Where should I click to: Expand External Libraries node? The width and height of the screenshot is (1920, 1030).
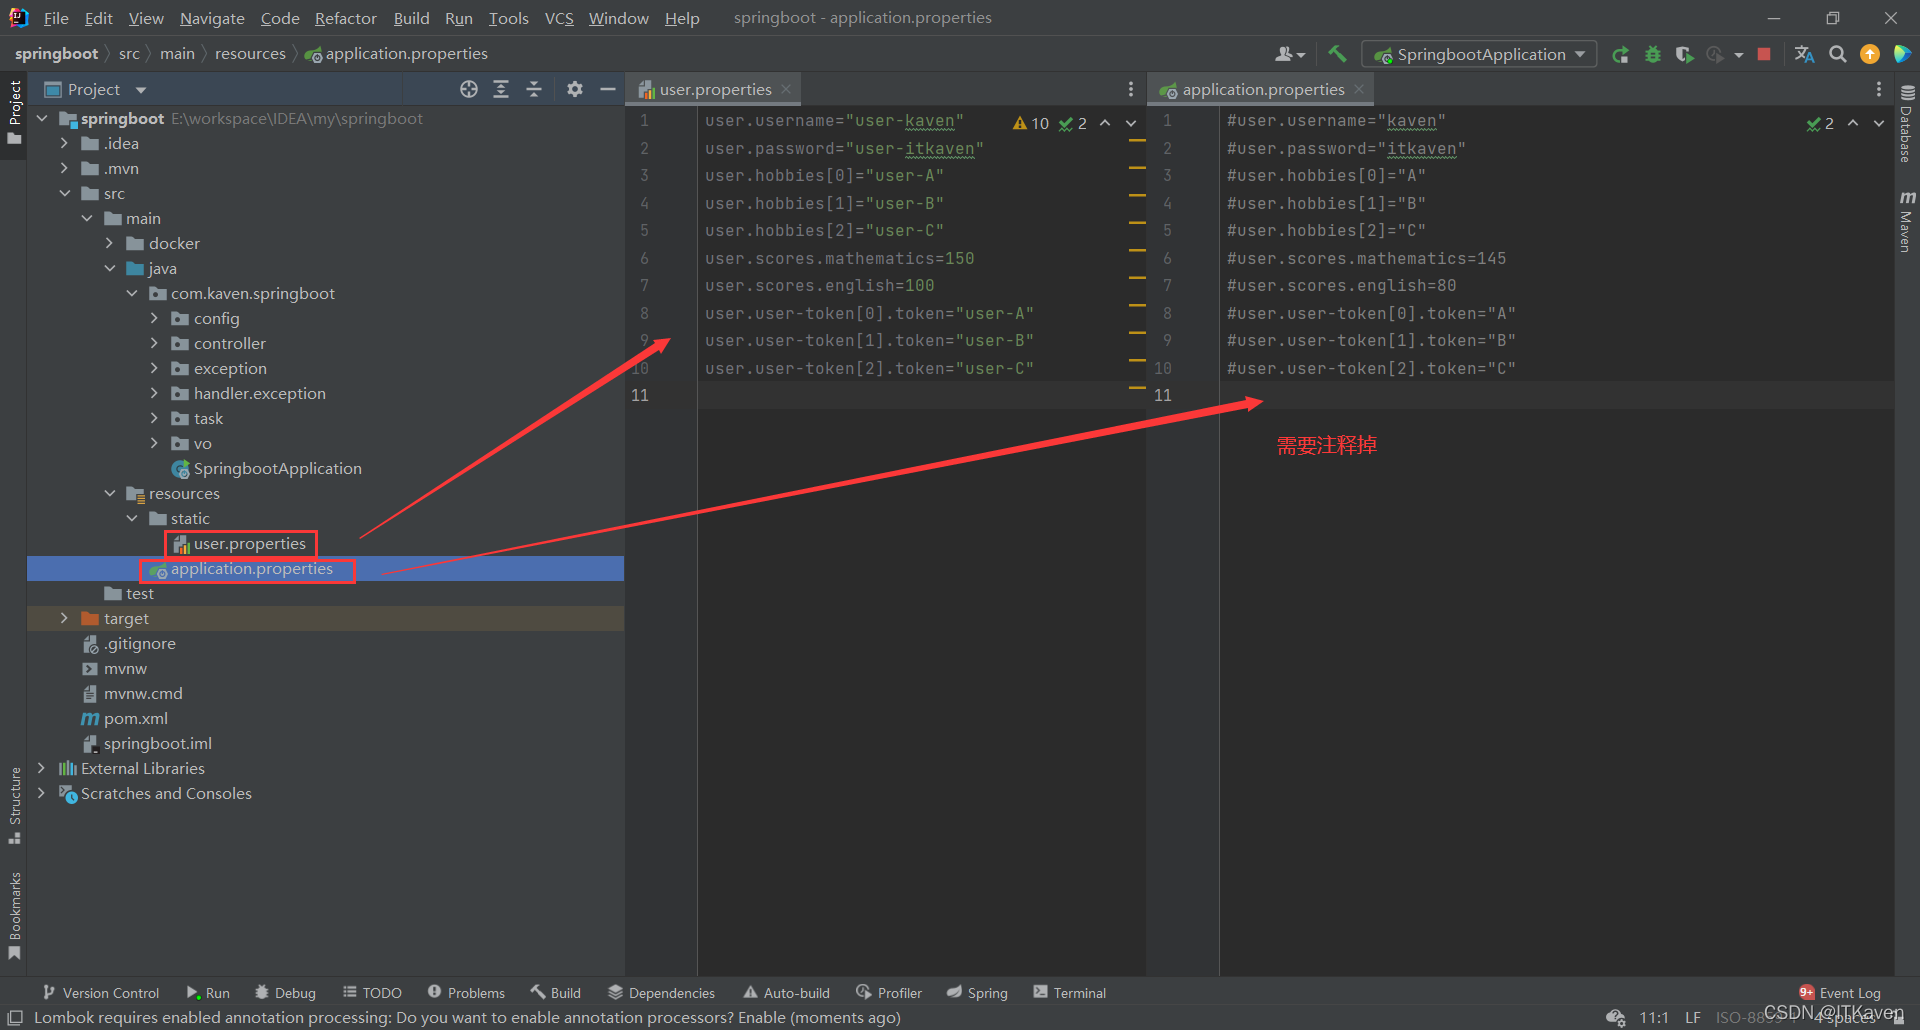[41, 768]
